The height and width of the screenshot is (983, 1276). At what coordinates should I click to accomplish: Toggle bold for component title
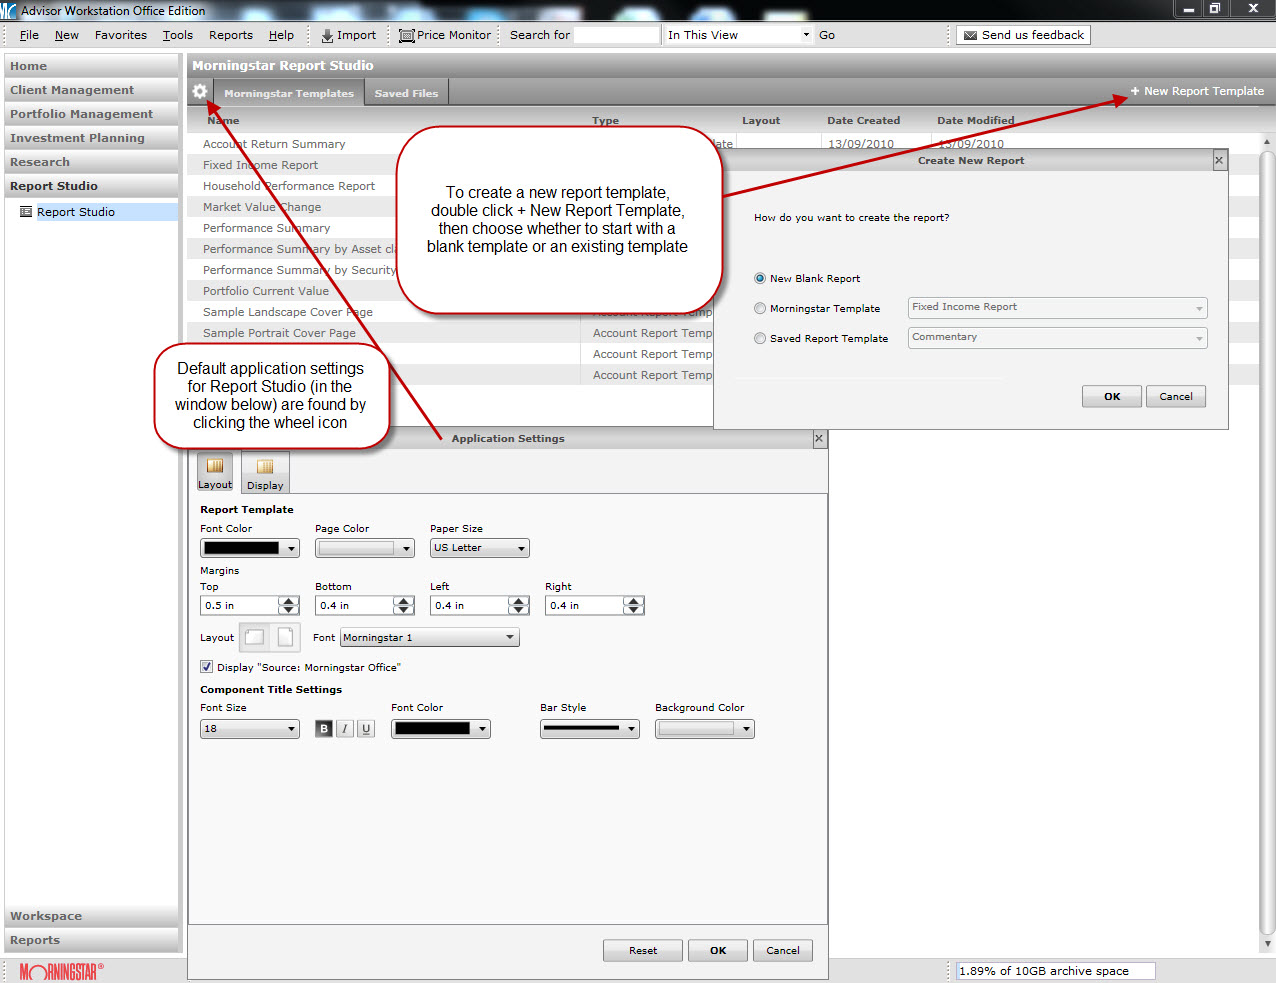click(324, 729)
